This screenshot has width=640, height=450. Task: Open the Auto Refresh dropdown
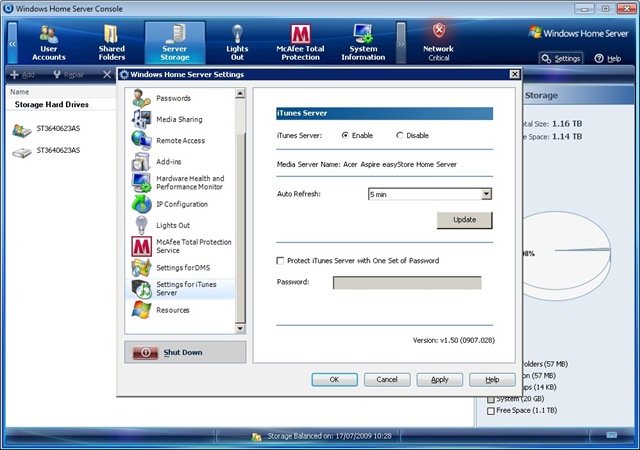point(486,194)
